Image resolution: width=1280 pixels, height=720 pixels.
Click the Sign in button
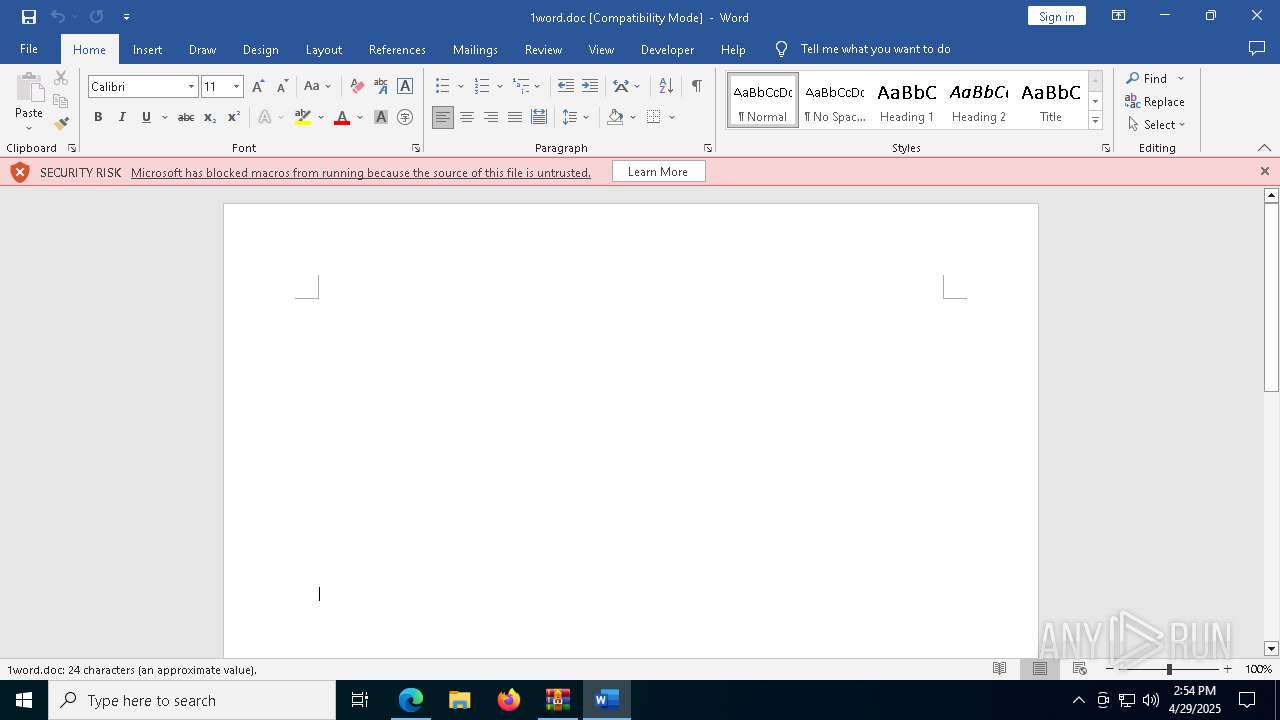point(1057,16)
